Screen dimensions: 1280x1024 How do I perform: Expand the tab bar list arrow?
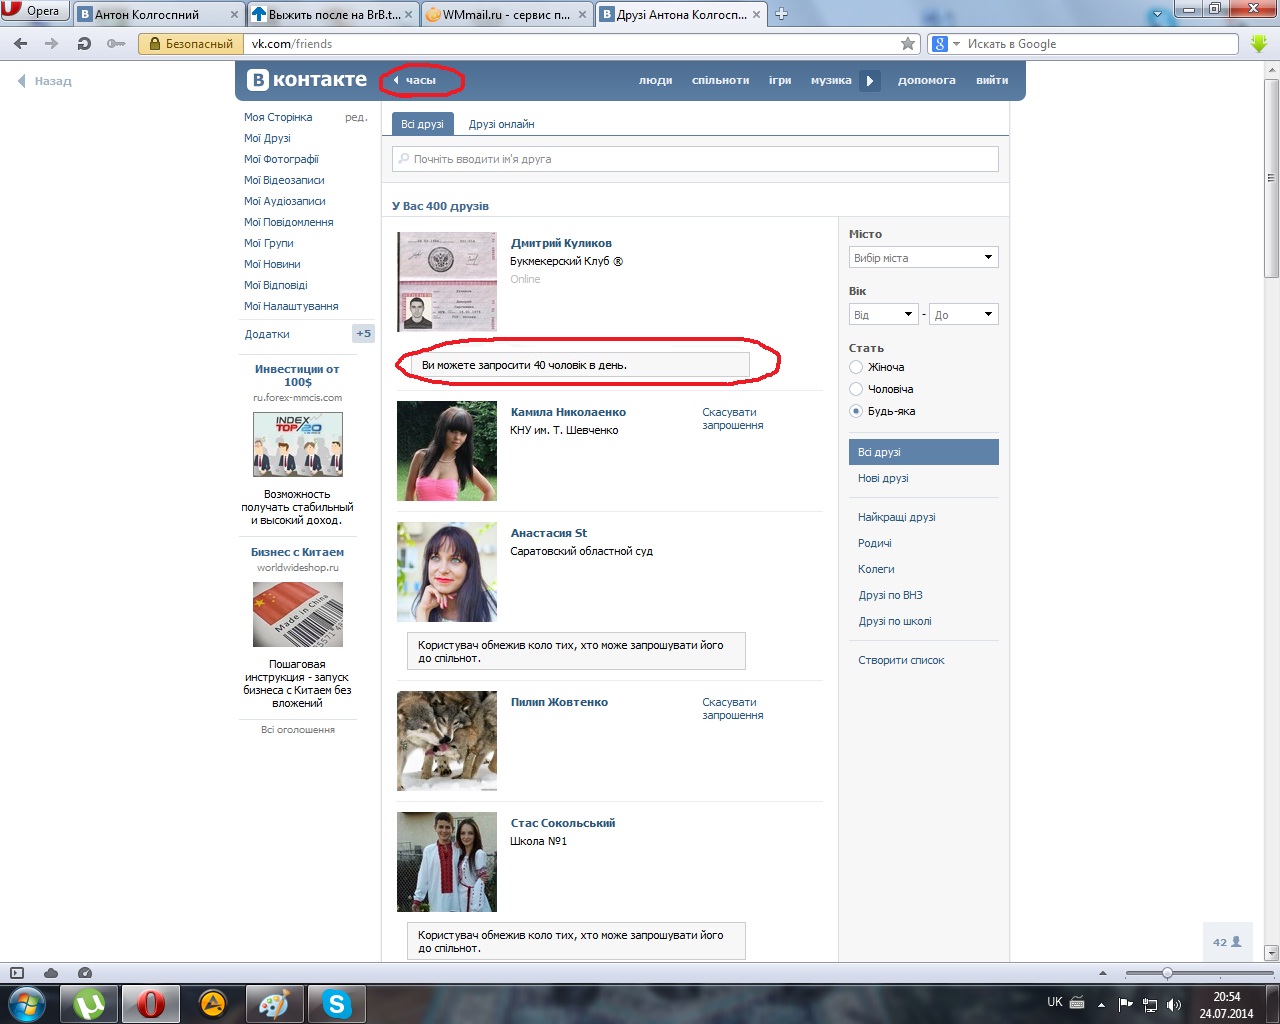point(1158,15)
